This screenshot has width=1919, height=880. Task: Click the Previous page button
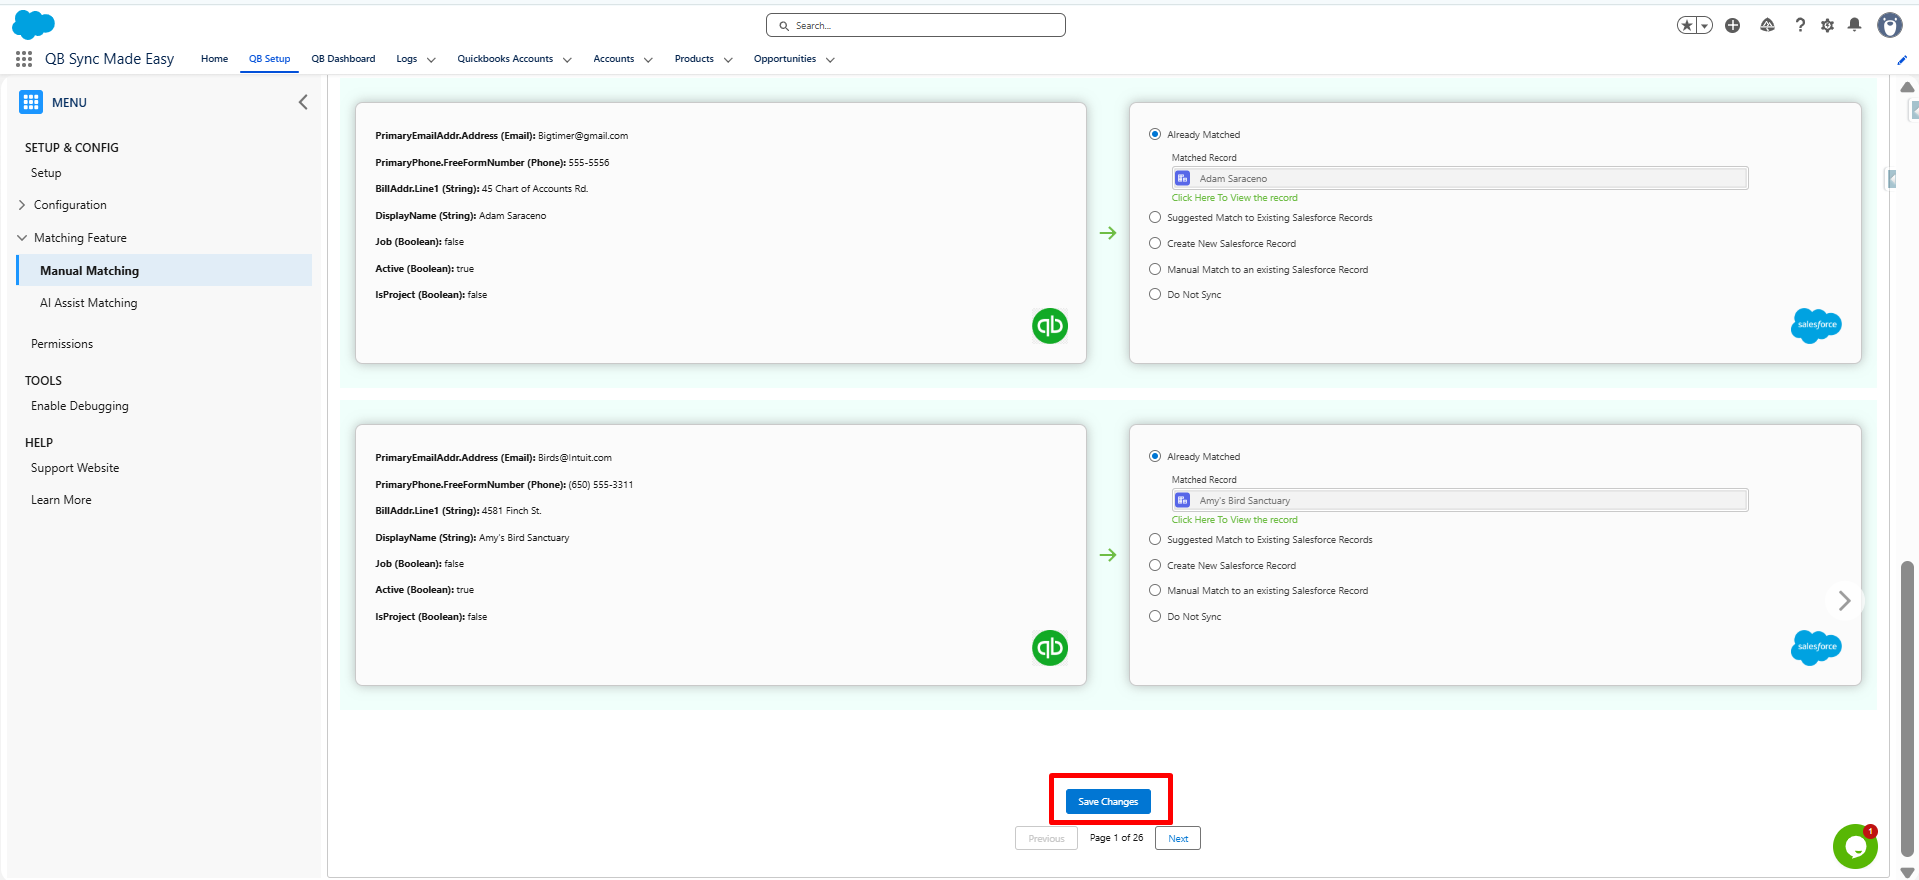[x=1046, y=838]
